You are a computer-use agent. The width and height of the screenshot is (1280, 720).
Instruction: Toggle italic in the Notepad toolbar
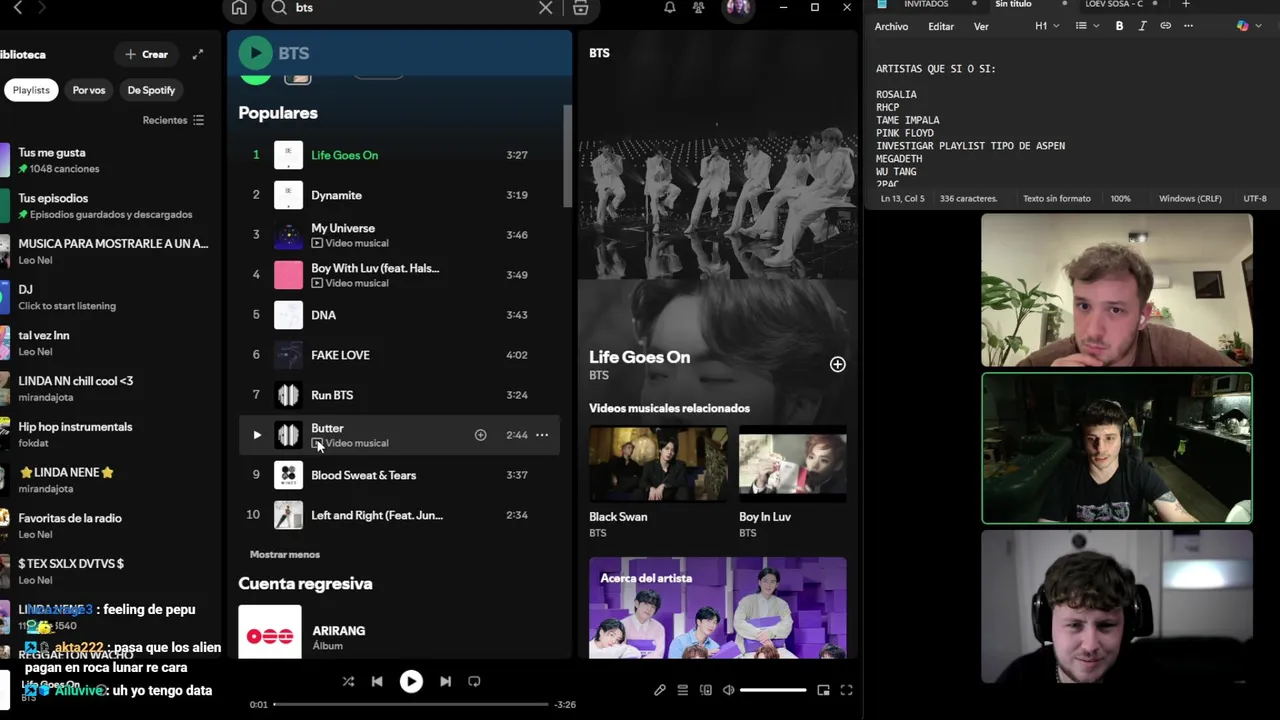(1142, 26)
